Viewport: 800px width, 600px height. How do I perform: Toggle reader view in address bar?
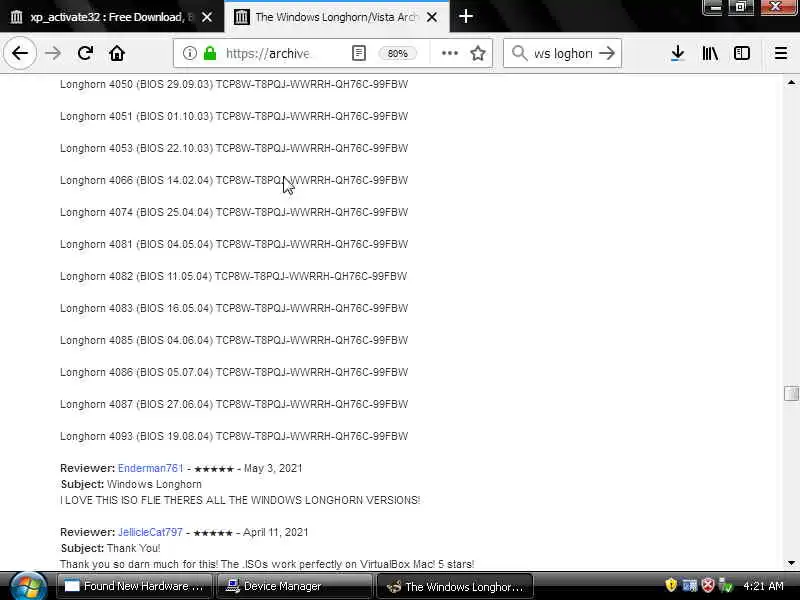[359, 53]
